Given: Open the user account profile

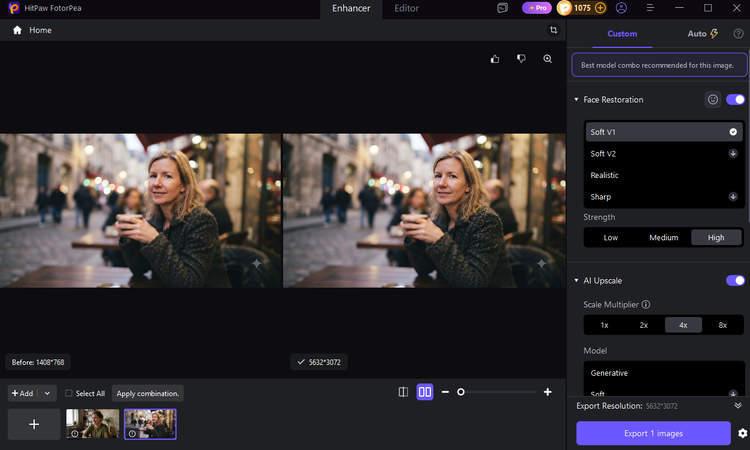Looking at the screenshot, I should click(621, 8).
